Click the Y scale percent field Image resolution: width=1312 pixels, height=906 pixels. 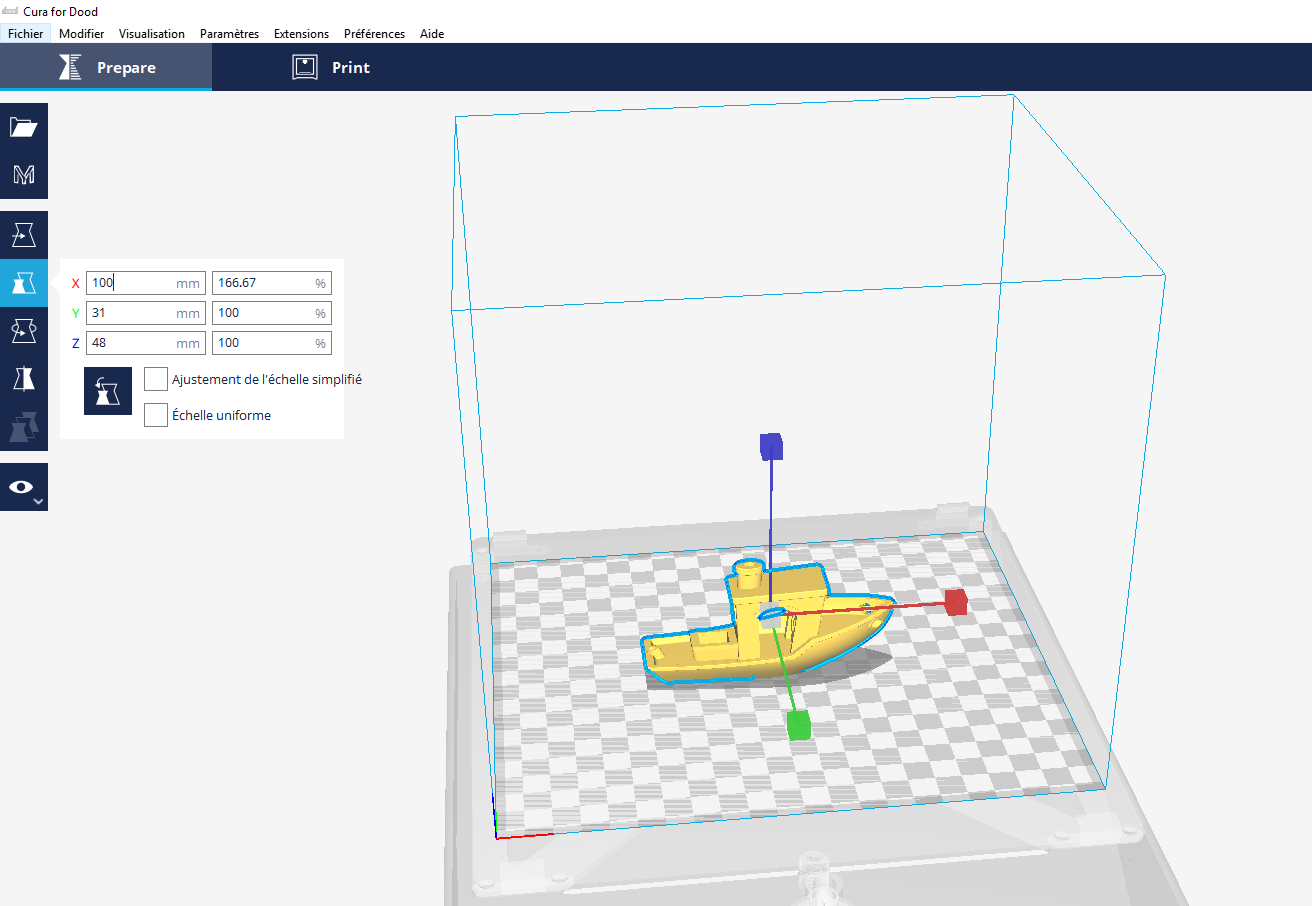pyautogui.click(x=272, y=313)
